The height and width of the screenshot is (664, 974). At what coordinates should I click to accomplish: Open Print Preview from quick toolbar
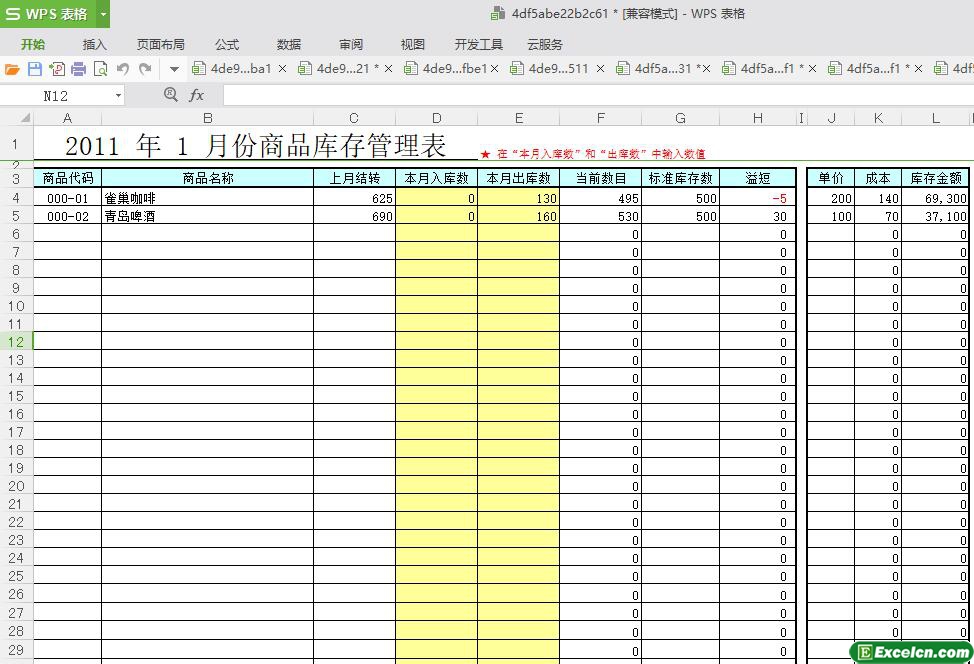[100, 69]
